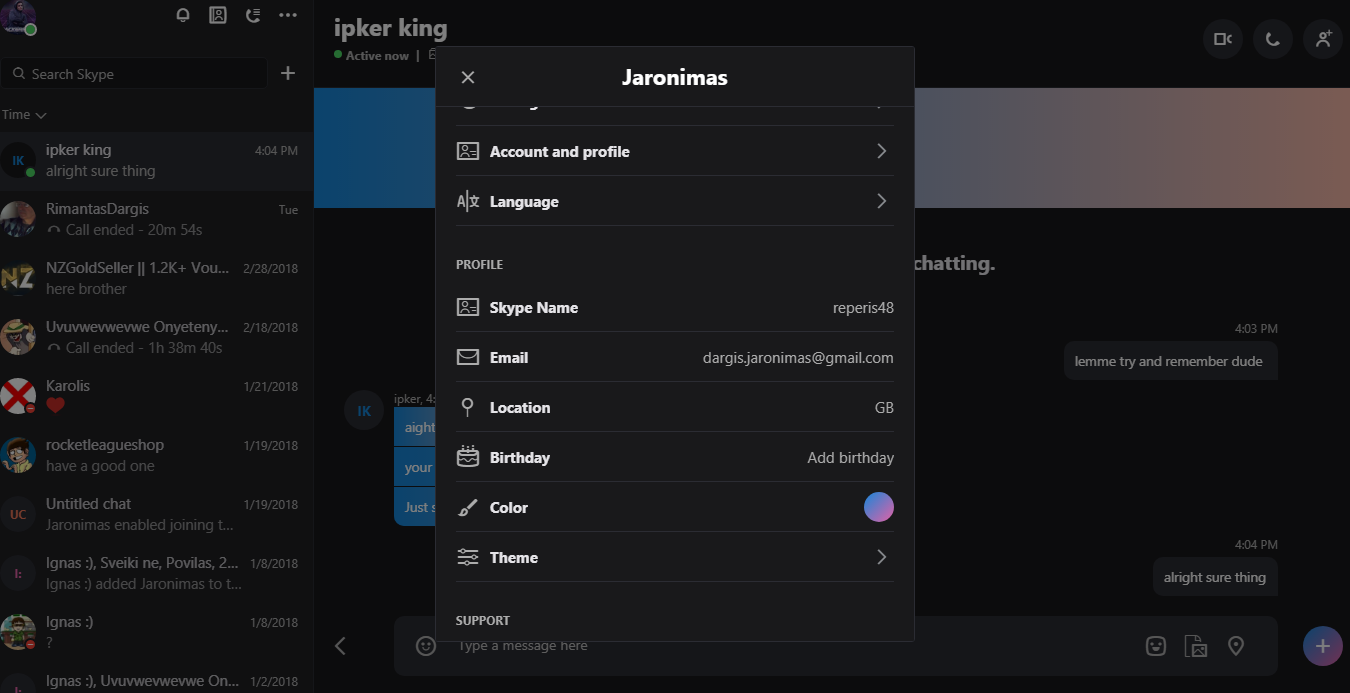
Task: Click the Language row chevron arrow
Action: [882, 201]
